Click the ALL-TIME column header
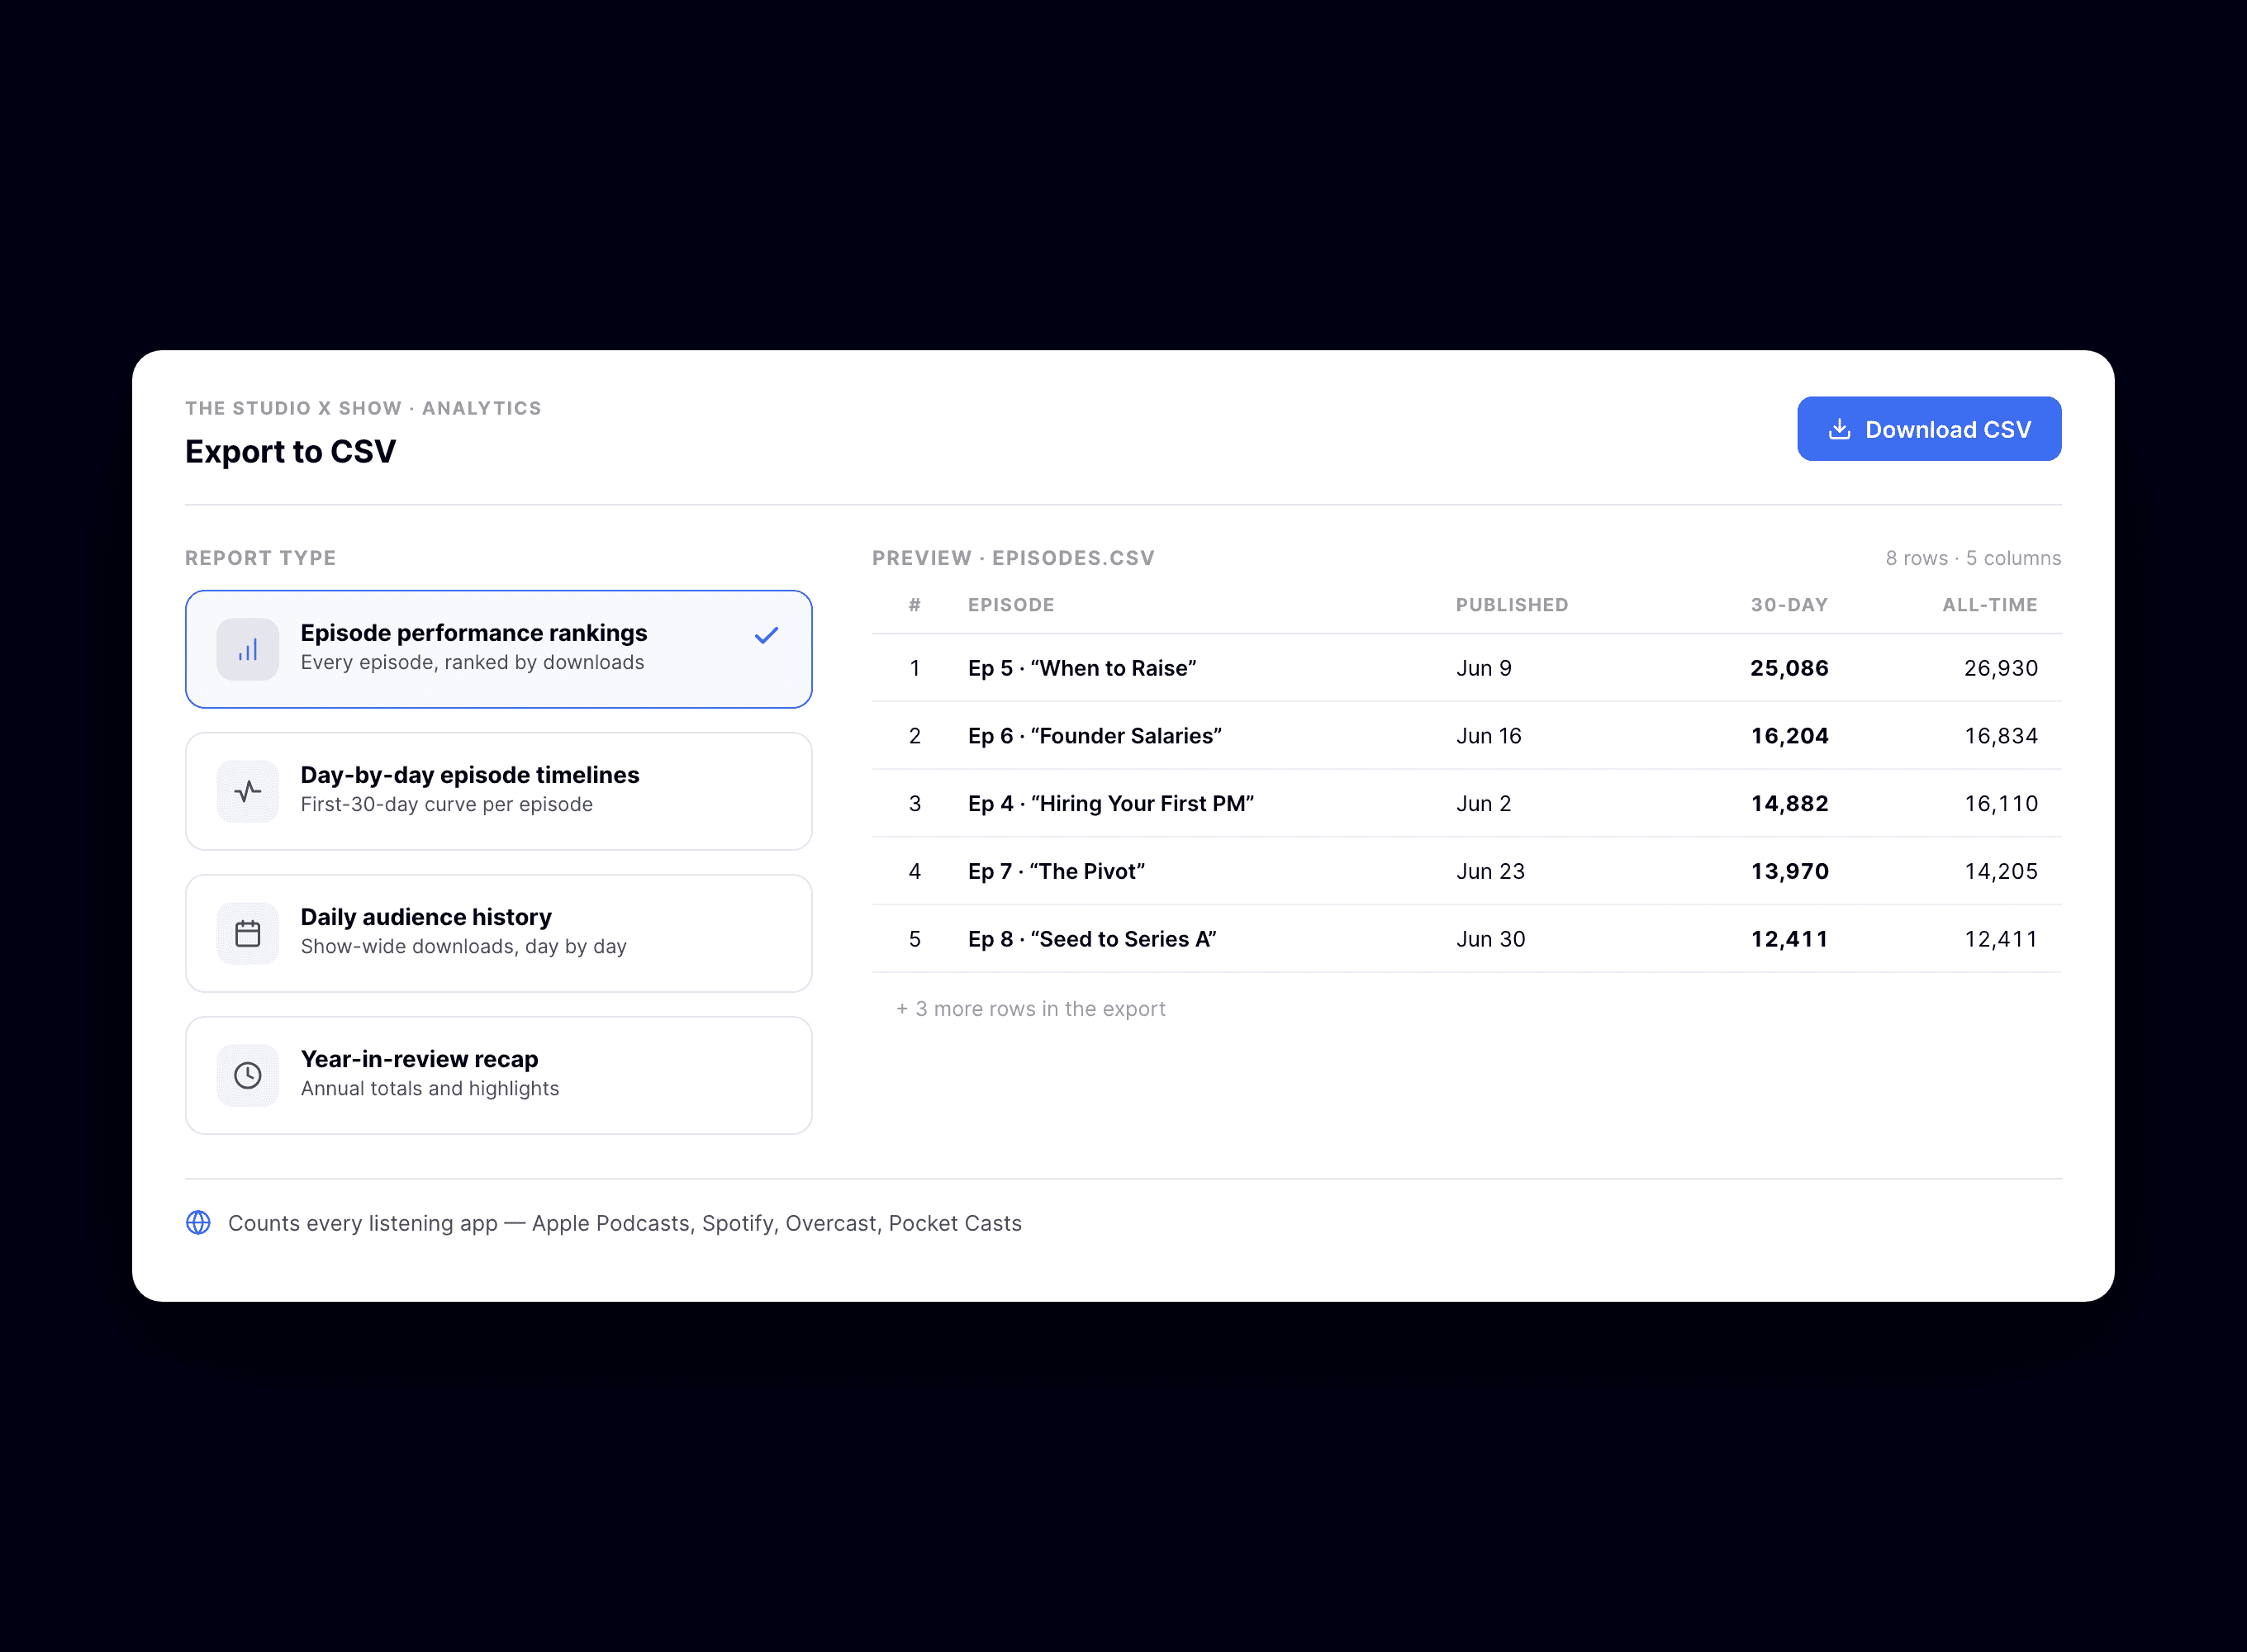 1989,605
